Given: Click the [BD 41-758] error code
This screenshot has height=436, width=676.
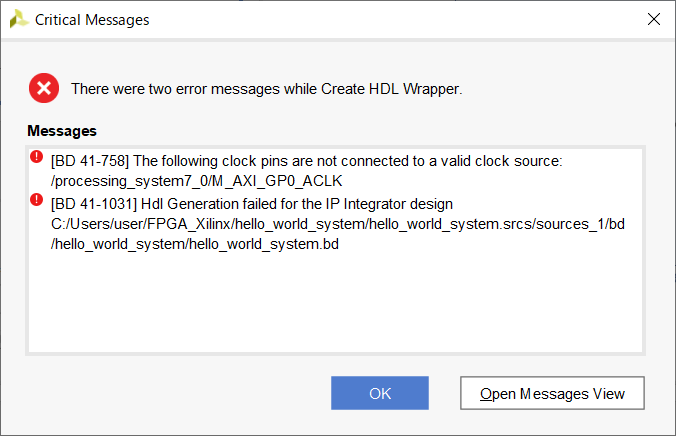Looking at the screenshot, I should coord(90,161).
